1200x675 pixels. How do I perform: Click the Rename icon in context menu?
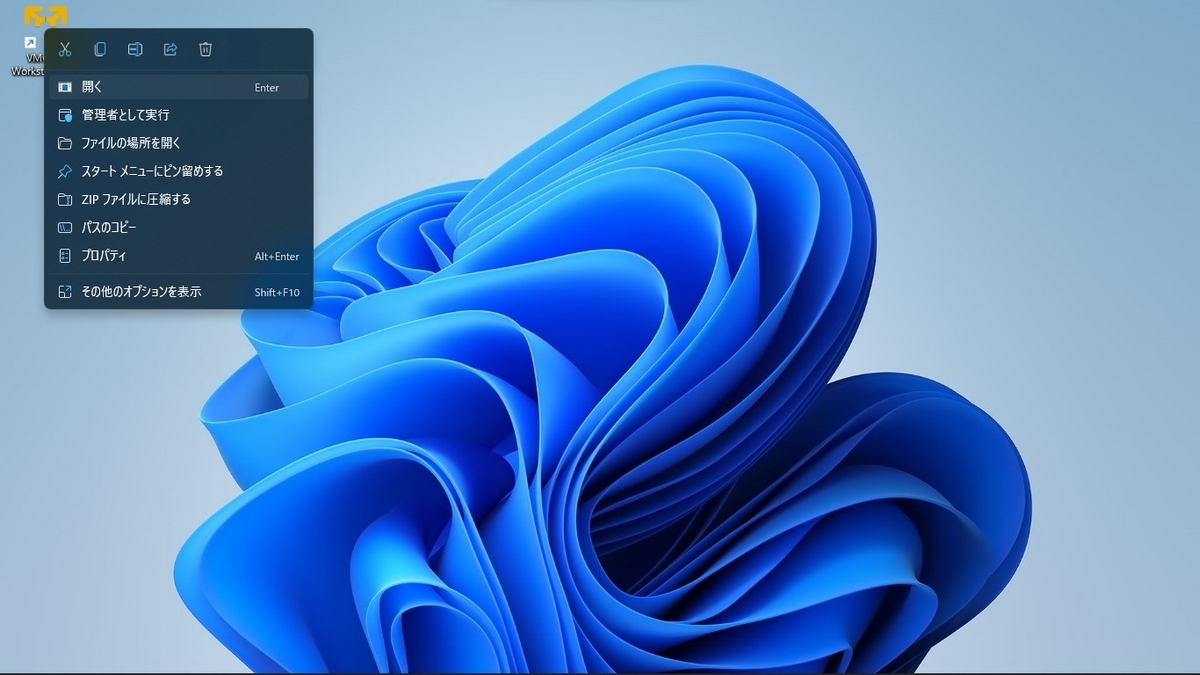[135, 49]
